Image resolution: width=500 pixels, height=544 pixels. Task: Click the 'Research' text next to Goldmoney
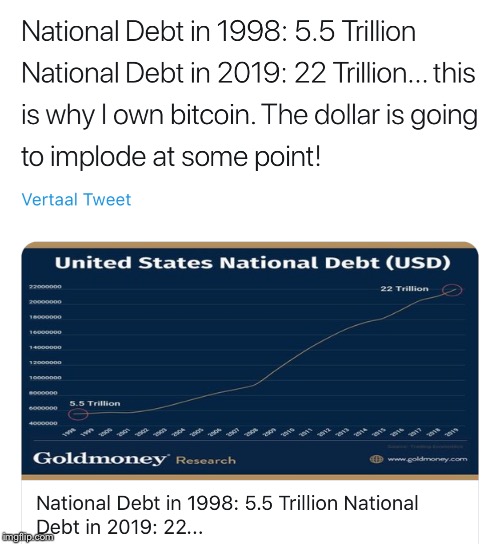pyautogui.click(x=206, y=461)
